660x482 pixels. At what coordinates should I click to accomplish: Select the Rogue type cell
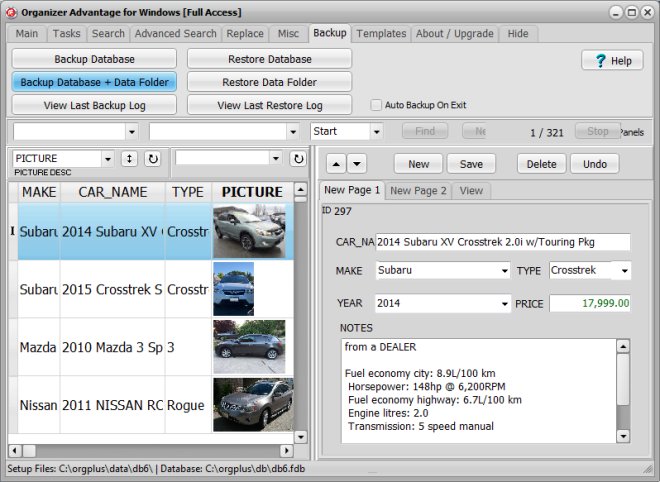[188, 405]
